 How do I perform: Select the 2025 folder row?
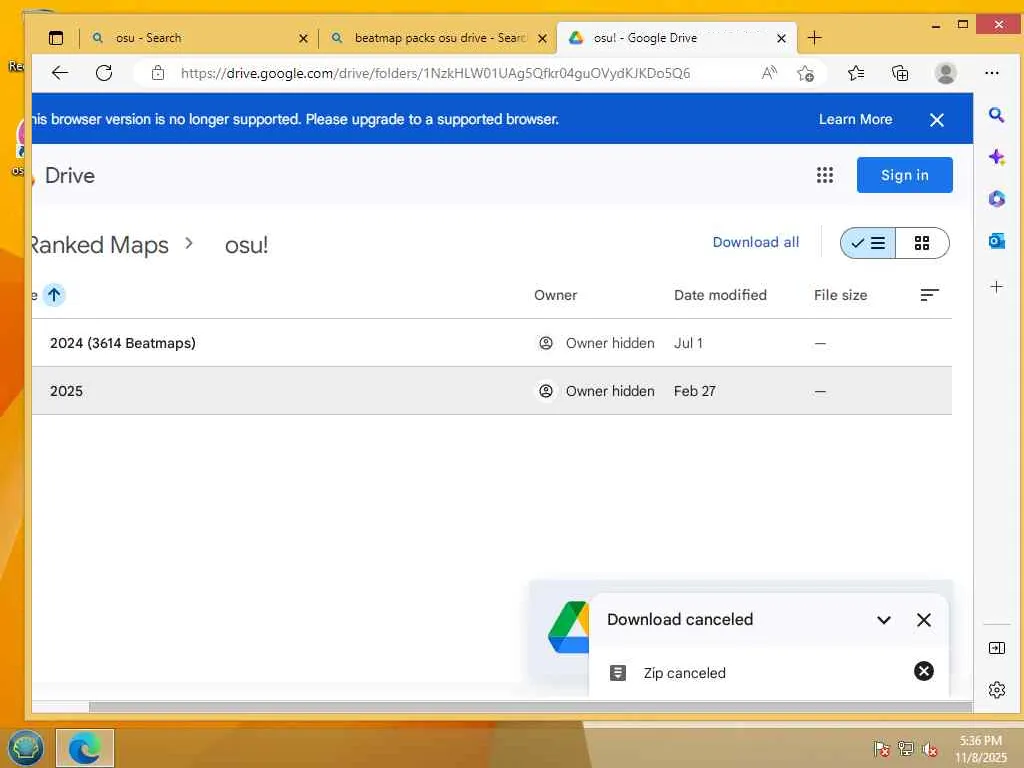[x=492, y=391]
